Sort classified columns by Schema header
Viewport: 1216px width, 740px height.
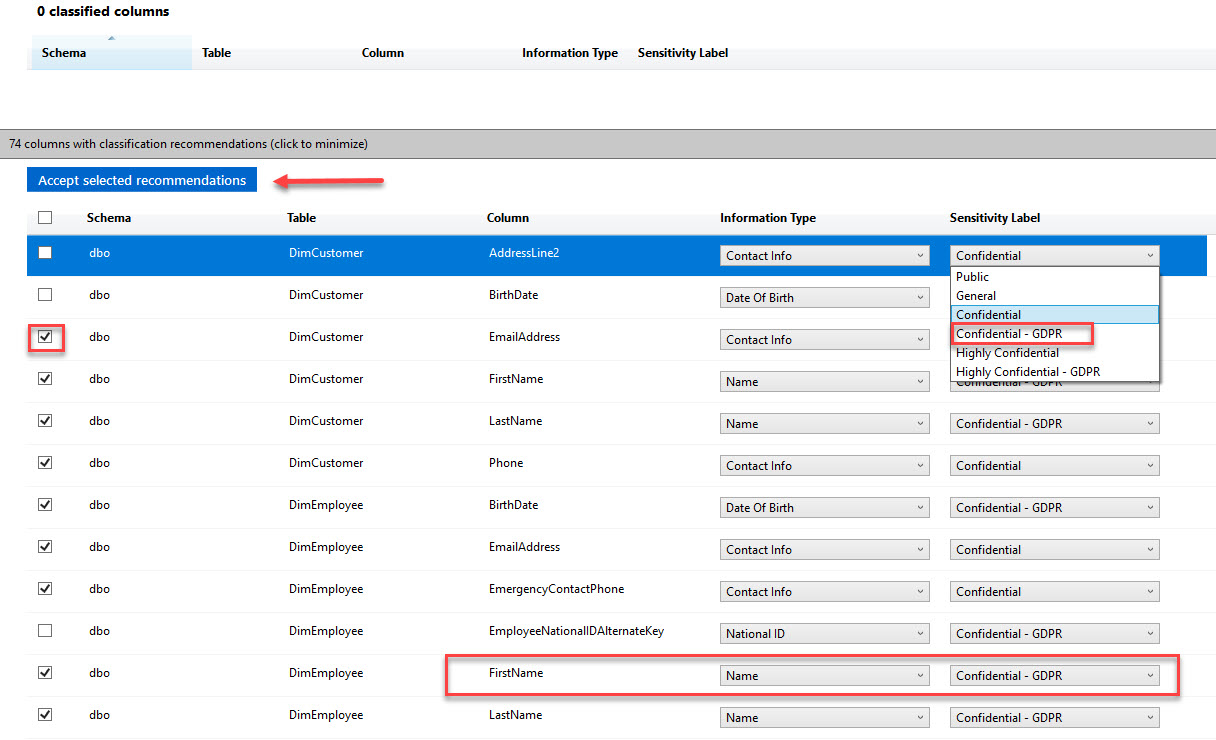click(x=64, y=53)
